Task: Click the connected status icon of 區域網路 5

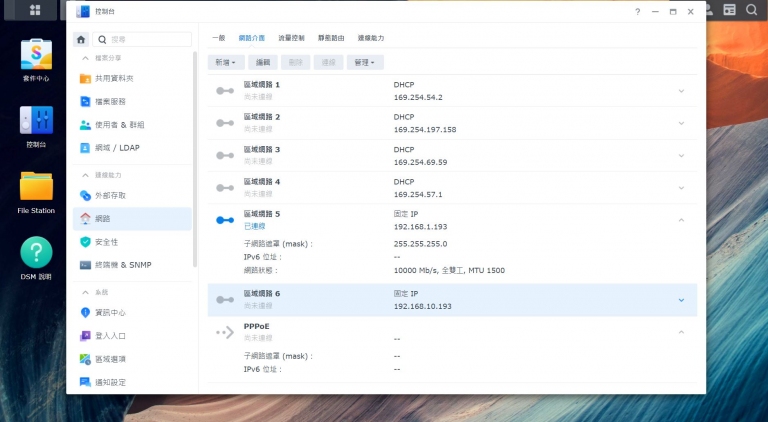Action: pyautogui.click(x=225, y=220)
